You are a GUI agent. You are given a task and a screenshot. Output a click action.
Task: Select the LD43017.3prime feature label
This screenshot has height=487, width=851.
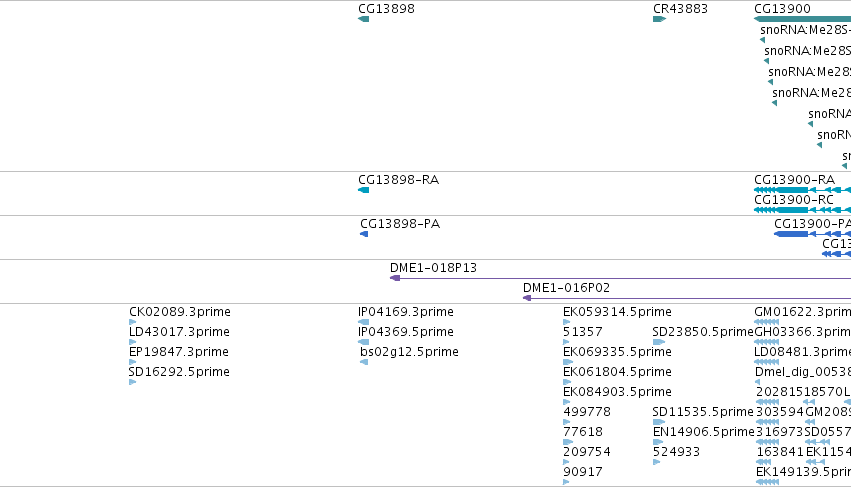coord(179,332)
